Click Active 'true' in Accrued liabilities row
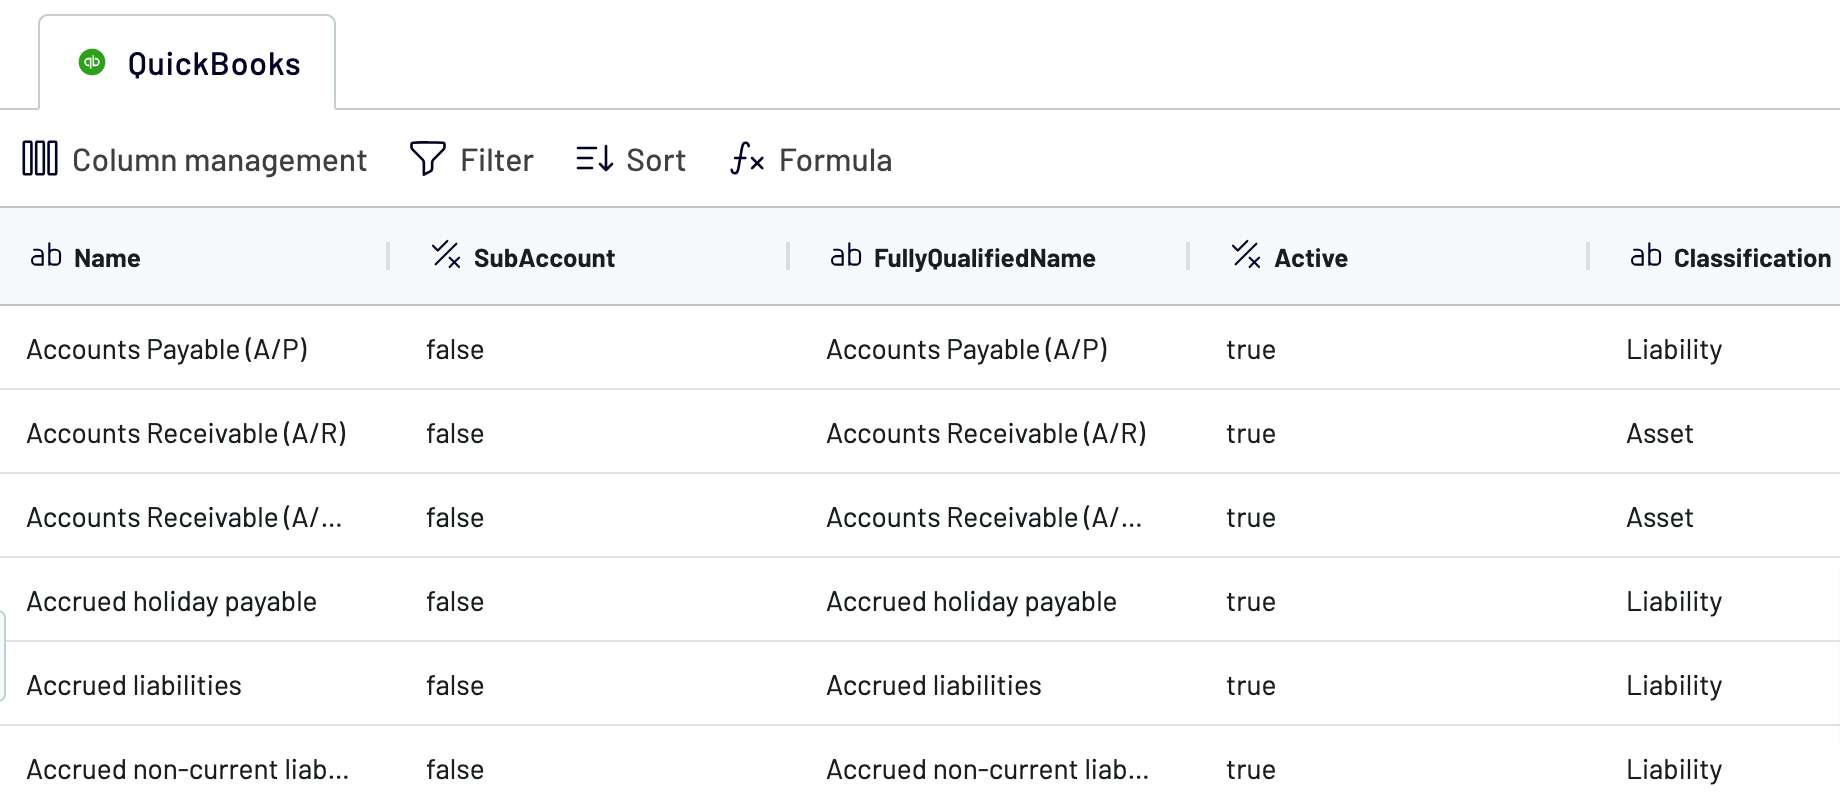1840x800 pixels. [1251, 685]
